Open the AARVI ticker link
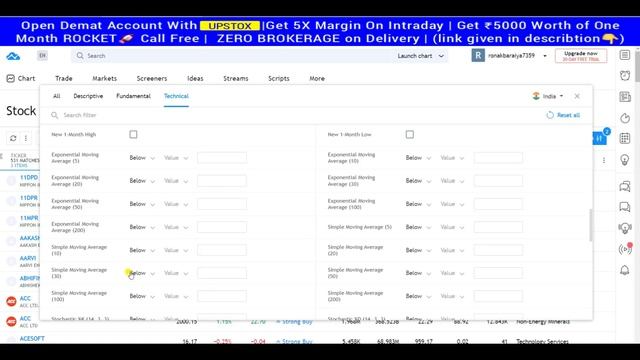Image resolution: width=640 pixels, height=360 pixels. pyautogui.click(x=28, y=258)
